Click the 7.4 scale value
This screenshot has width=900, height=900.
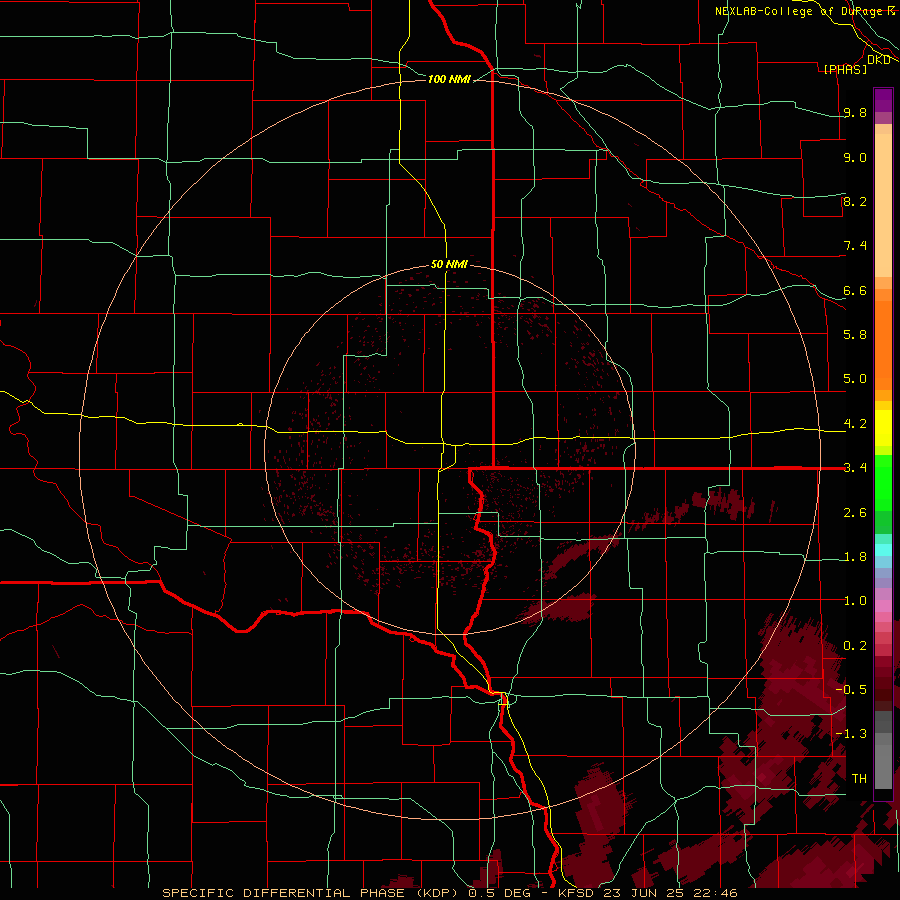pos(855,246)
